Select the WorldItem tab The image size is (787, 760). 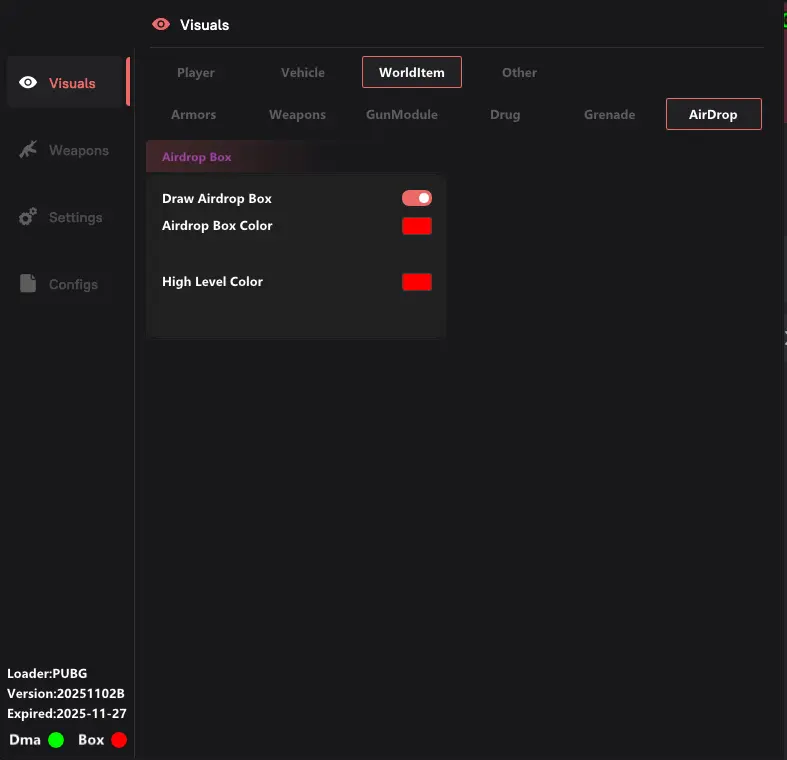(411, 72)
